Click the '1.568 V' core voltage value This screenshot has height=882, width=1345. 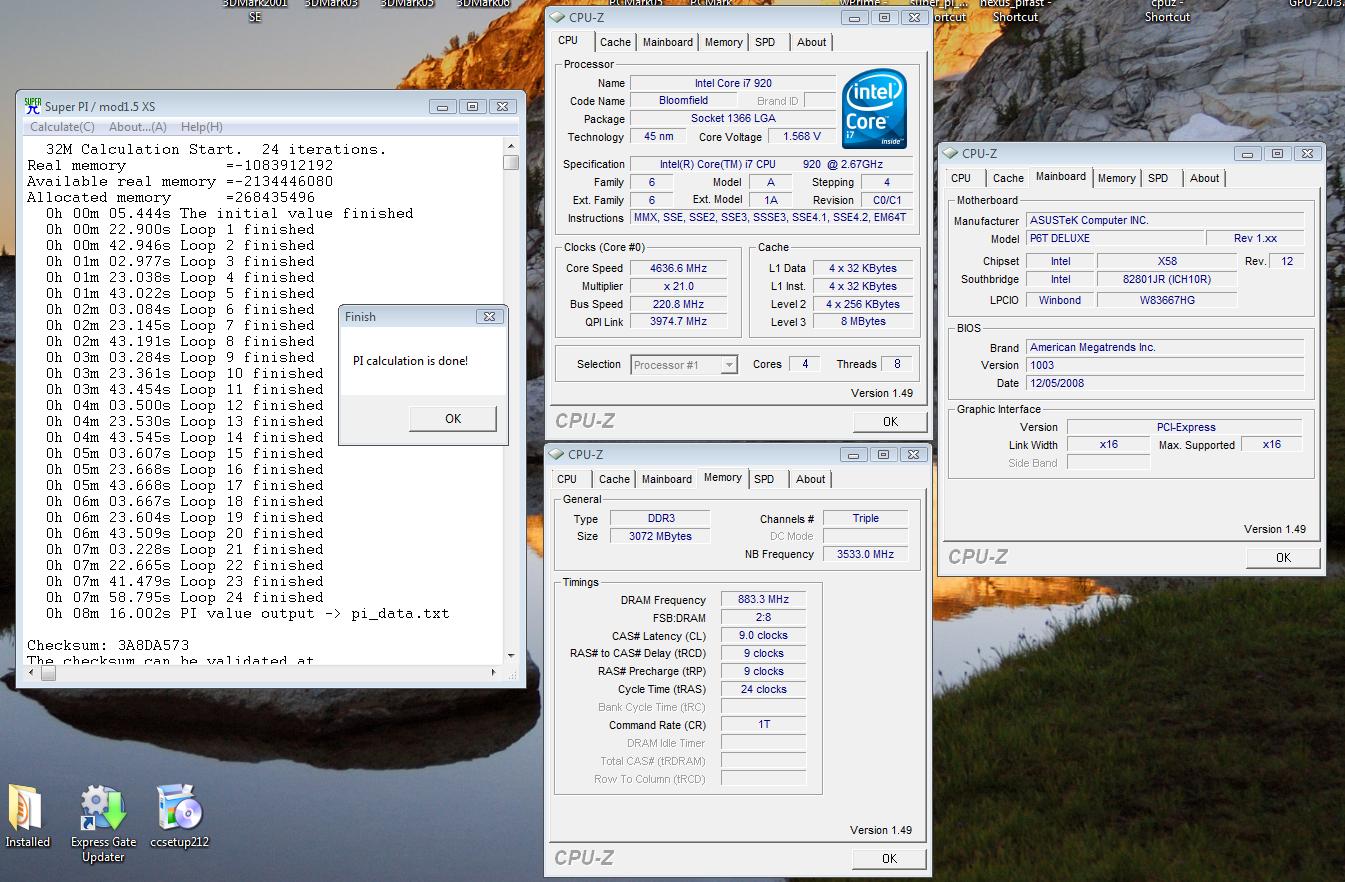[802, 137]
